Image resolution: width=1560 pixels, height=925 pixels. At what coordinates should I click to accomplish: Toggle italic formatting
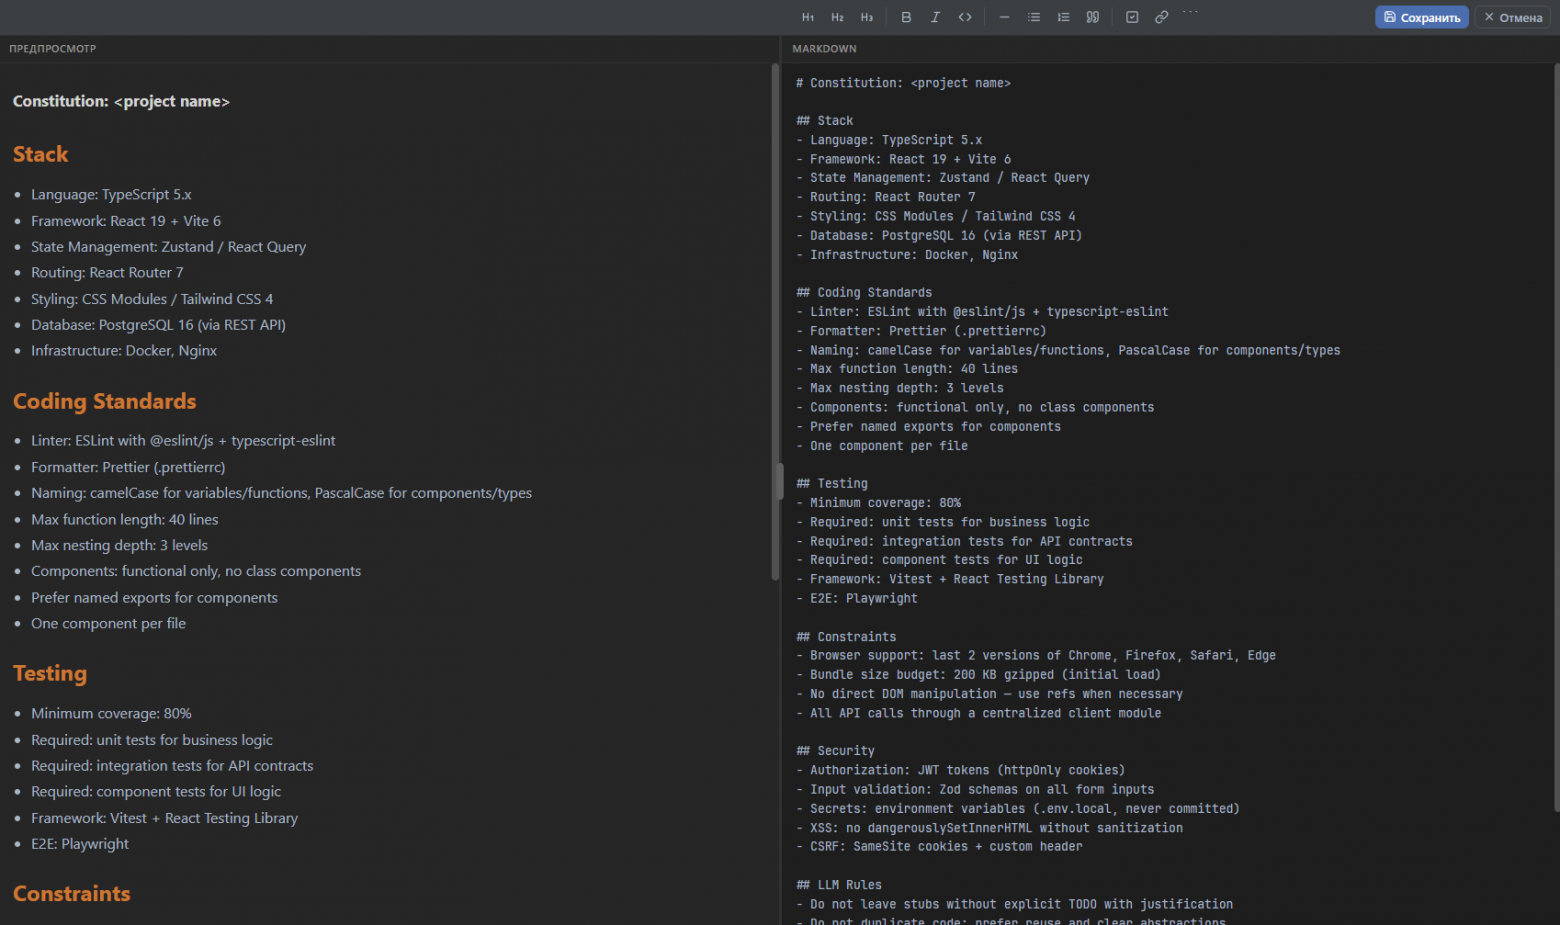pyautogui.click(x=935, y=17)
